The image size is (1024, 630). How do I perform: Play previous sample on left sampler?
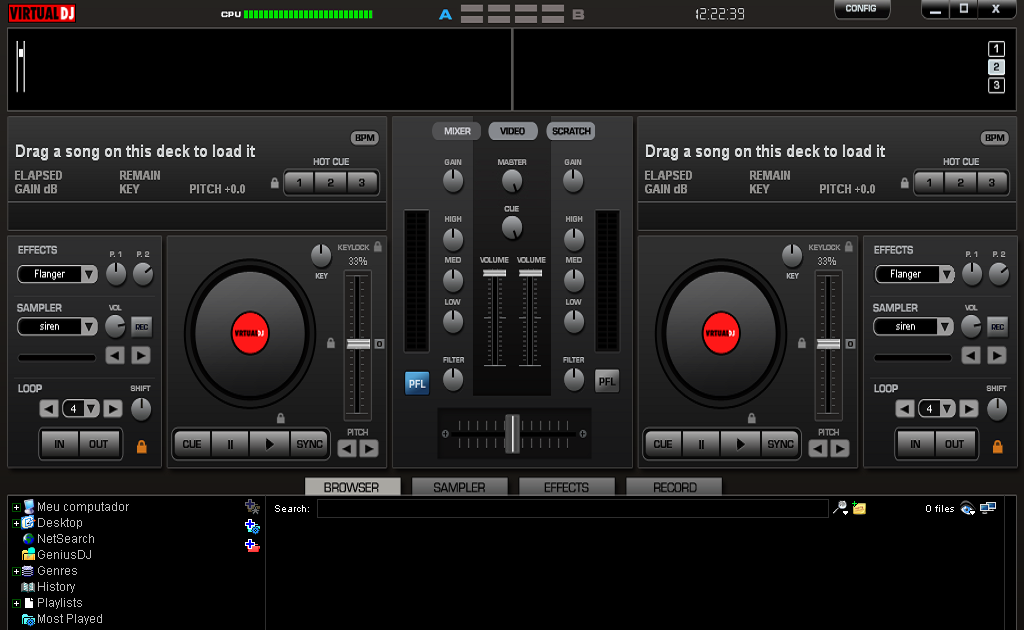[x=115, y=356]
